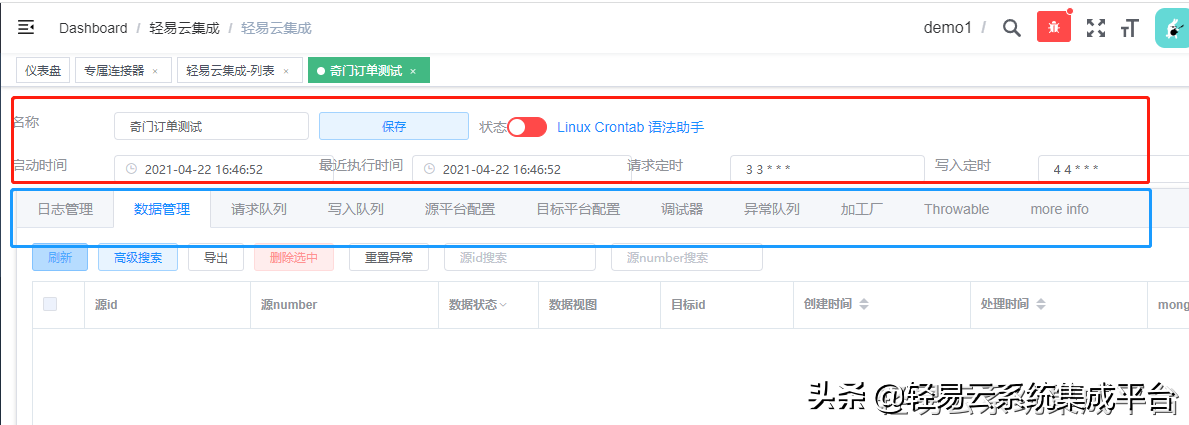Click the clock icon in 启动时间 field
Image resolution: width=1189 pixels, height=425 pixels.
click(131, 168)
